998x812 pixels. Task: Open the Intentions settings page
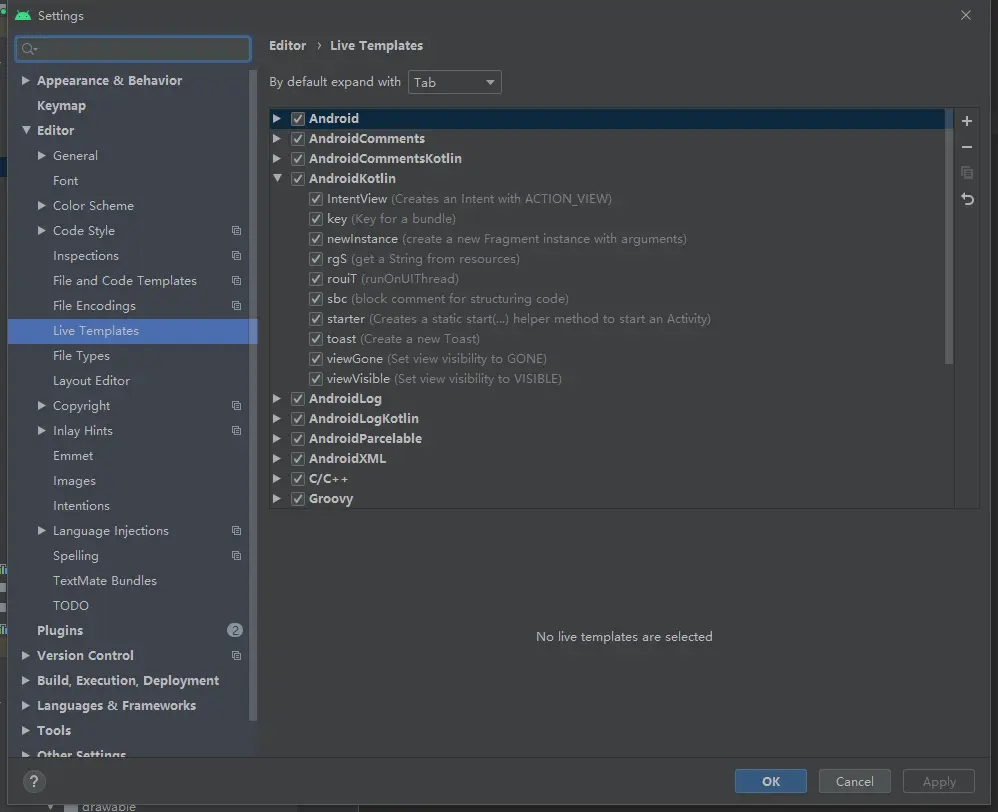[81, 505]
